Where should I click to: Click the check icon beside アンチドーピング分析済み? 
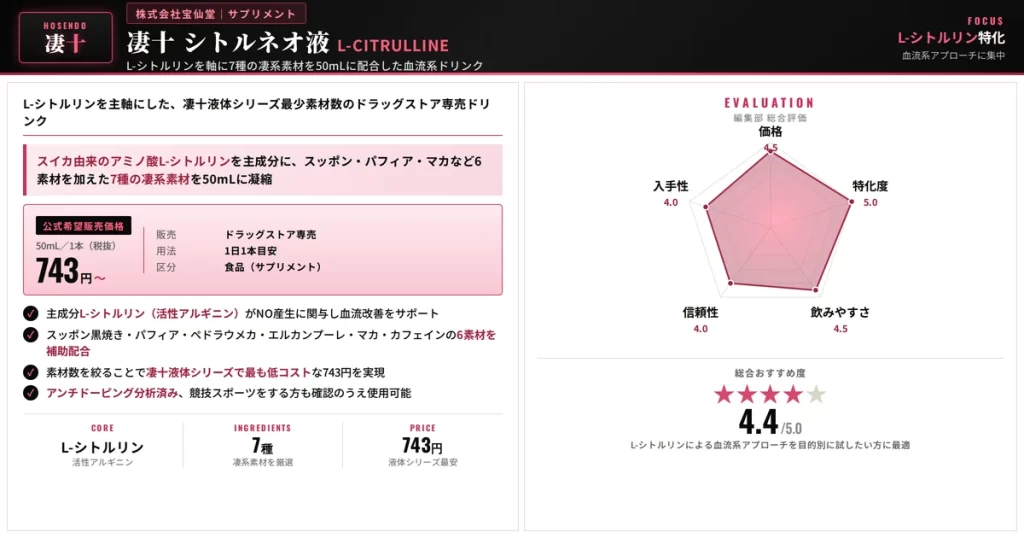31,393
